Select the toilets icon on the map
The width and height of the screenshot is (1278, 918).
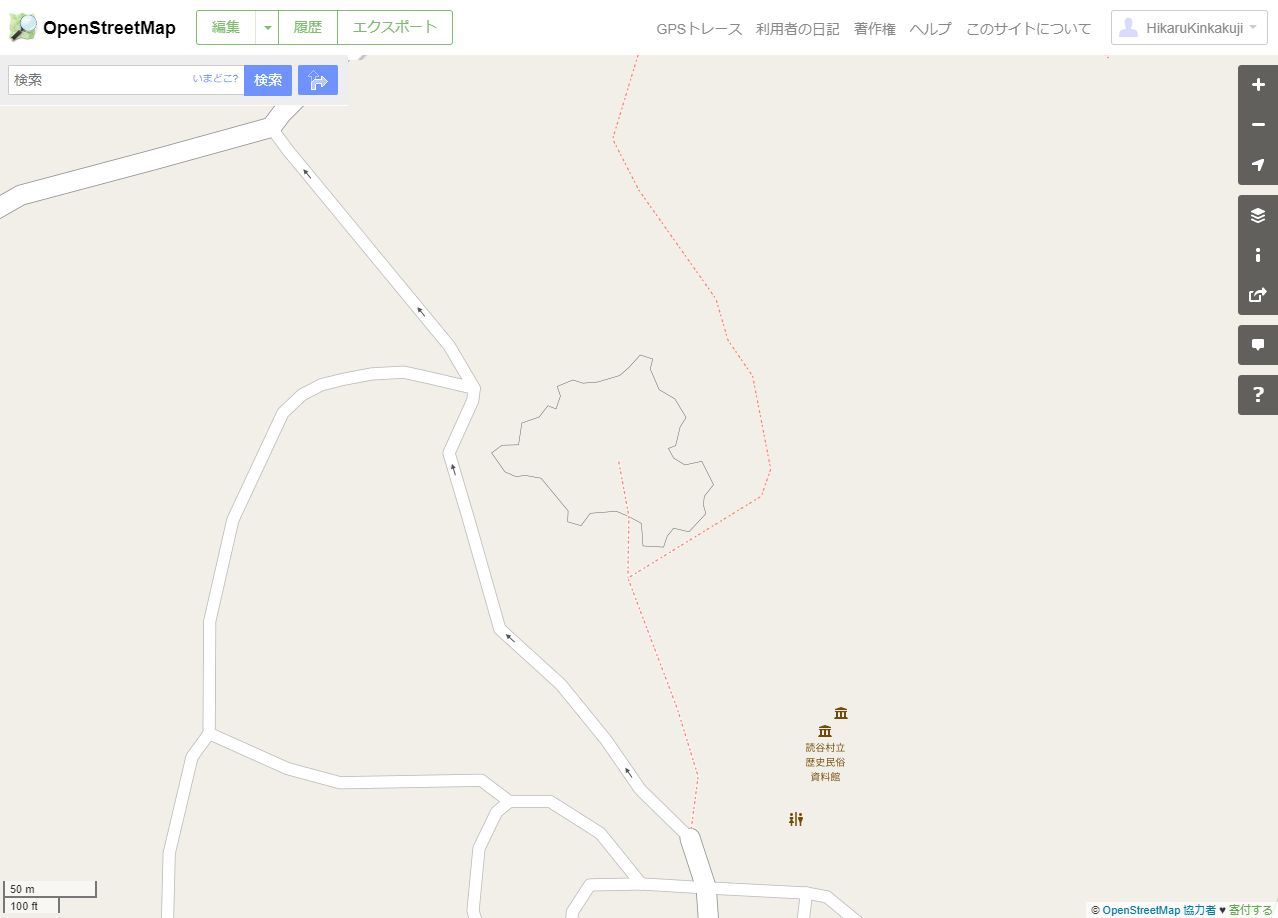coord(796,819)
